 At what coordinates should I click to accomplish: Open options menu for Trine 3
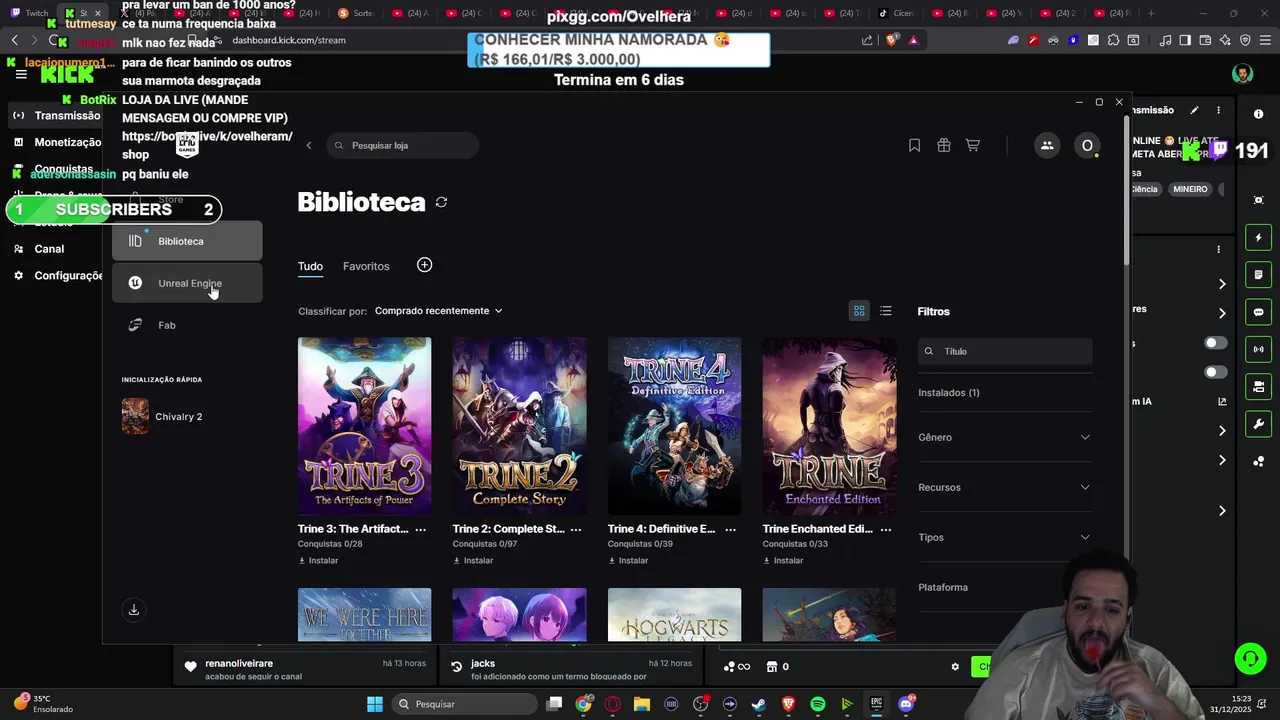click(x=420, y=529)
